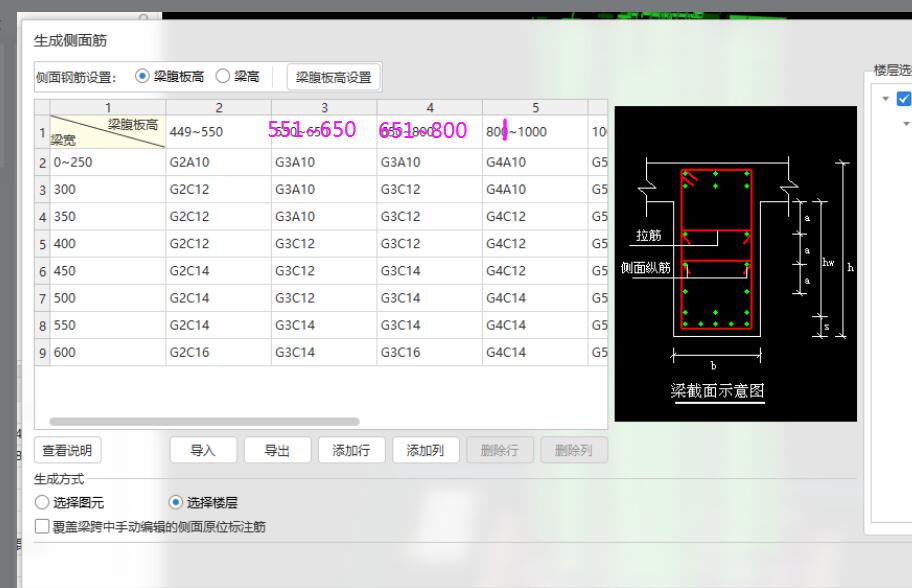Screen dimensions: 912x588
Task: Click beam width cell 0~250
Action: (x=108, y=162)
